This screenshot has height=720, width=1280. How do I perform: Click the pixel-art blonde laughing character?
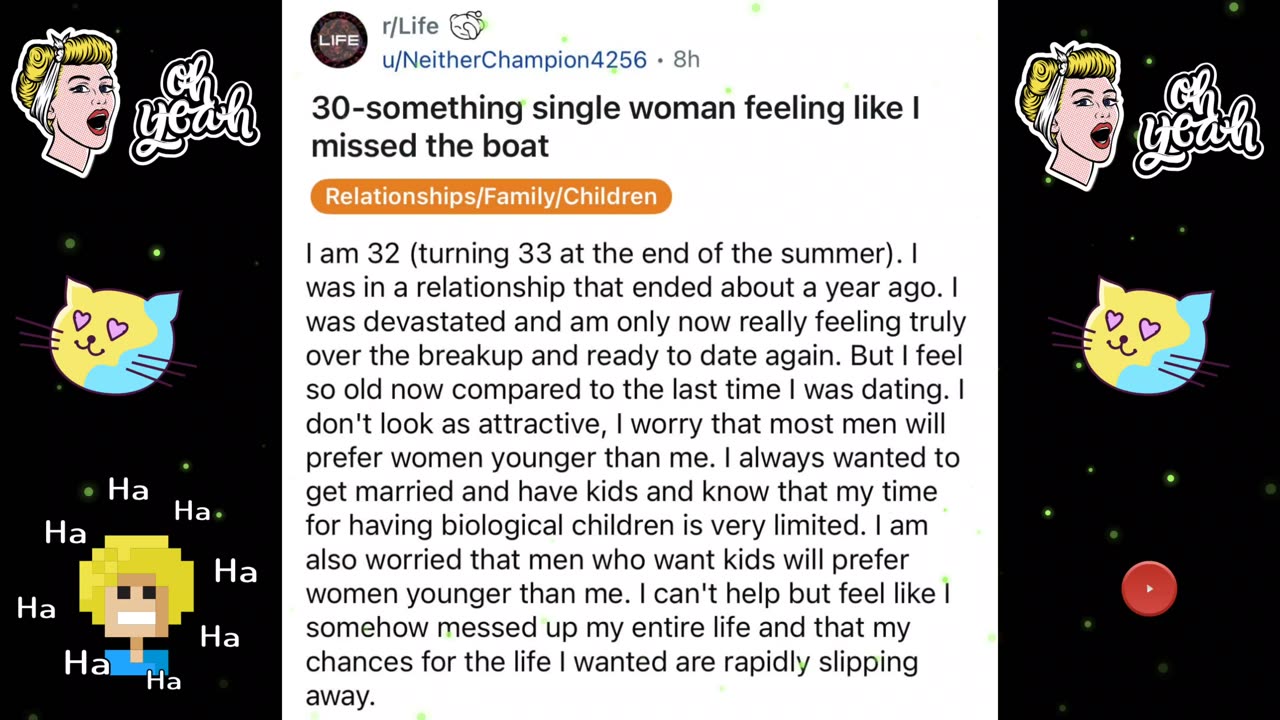point(137,604)
